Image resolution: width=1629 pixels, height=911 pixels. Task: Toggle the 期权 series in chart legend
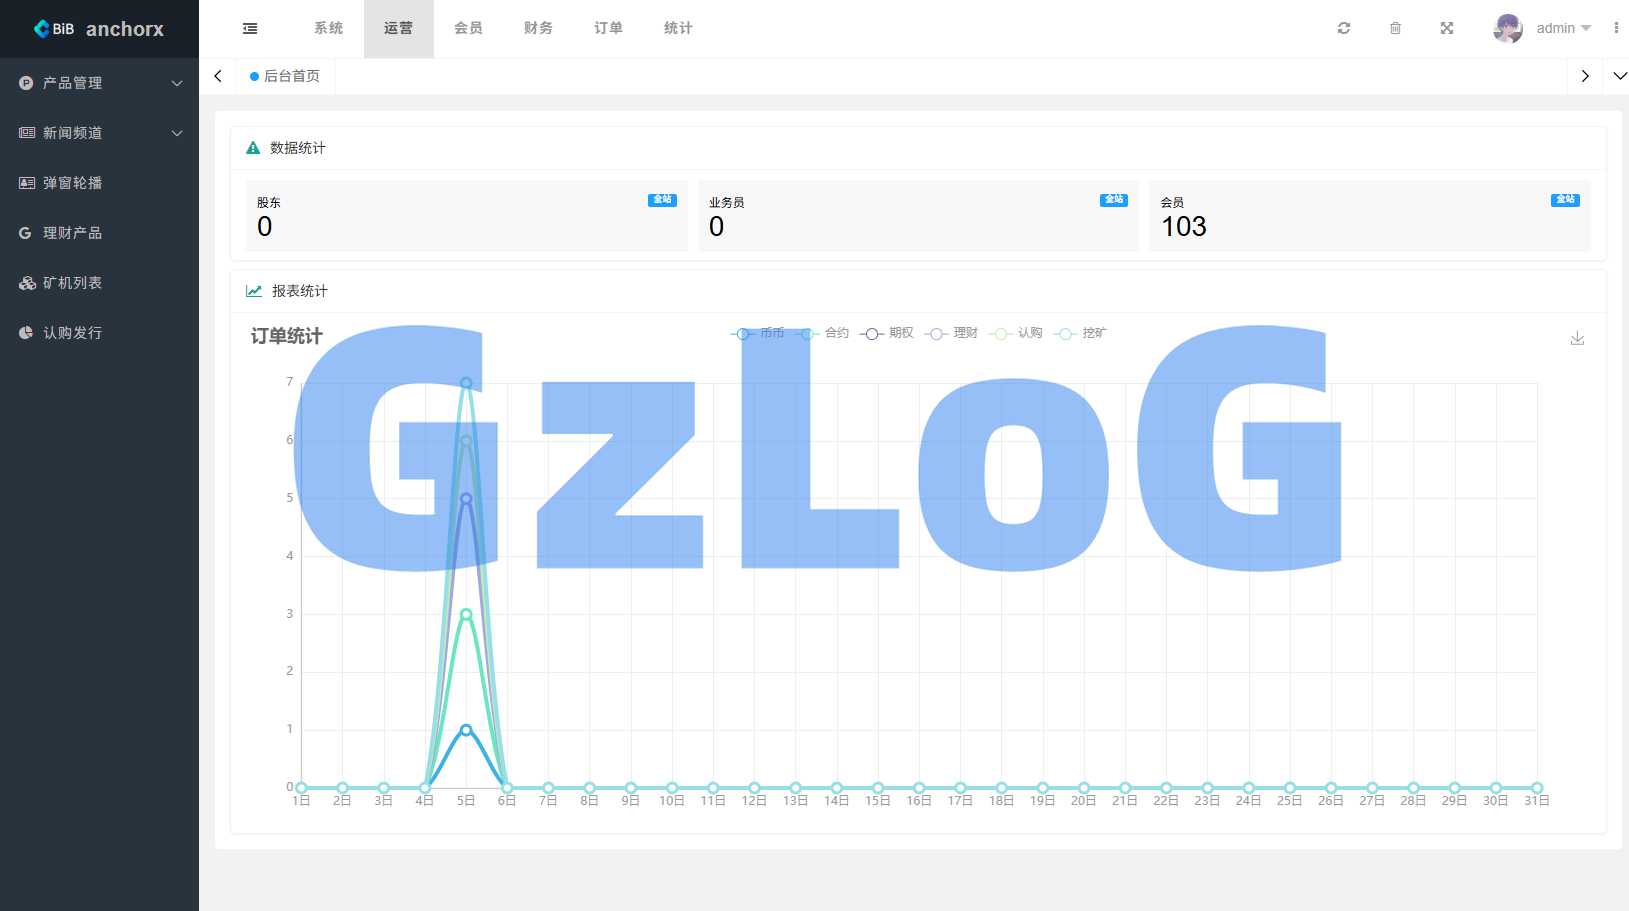coord(887,334)
